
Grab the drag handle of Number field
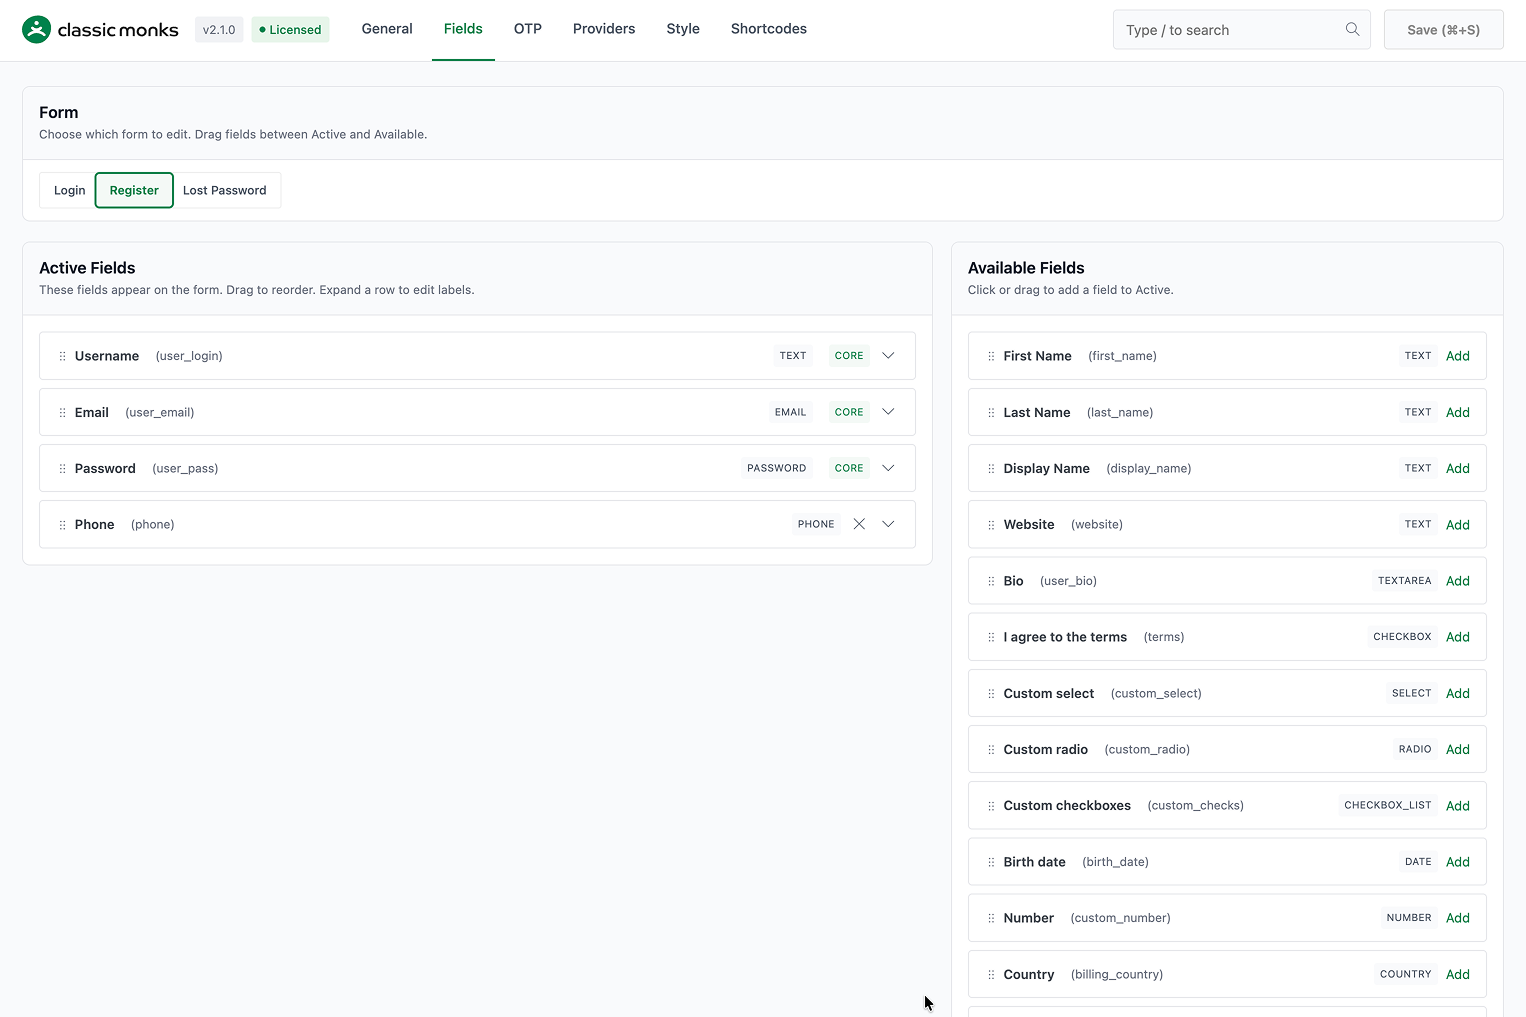click(x=991, y=918)
